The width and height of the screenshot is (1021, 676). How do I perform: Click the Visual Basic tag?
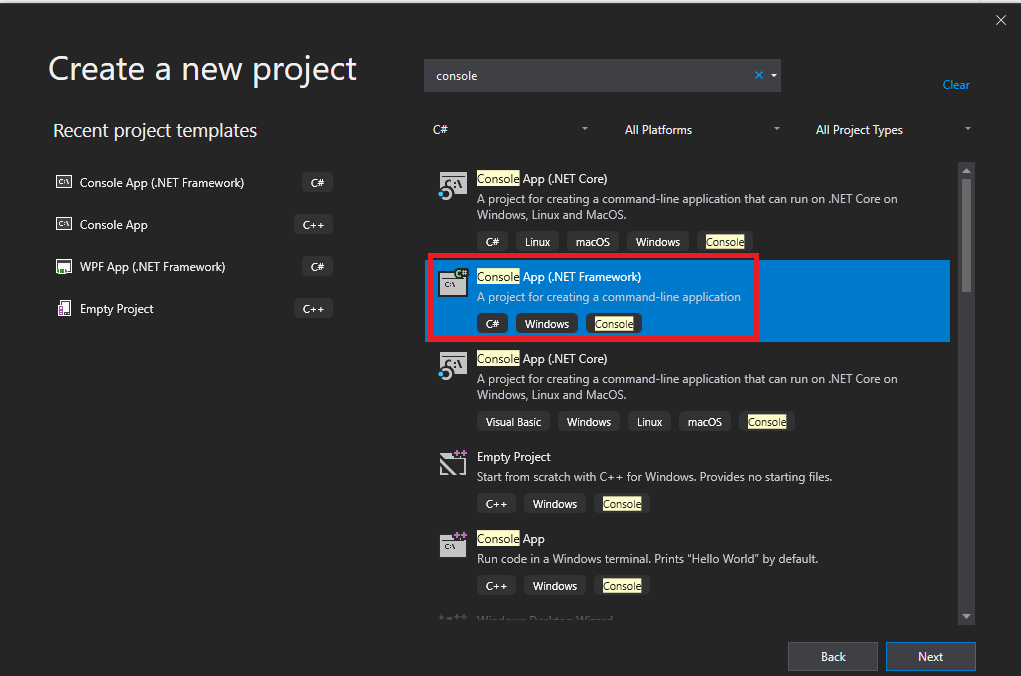point(513,422)
